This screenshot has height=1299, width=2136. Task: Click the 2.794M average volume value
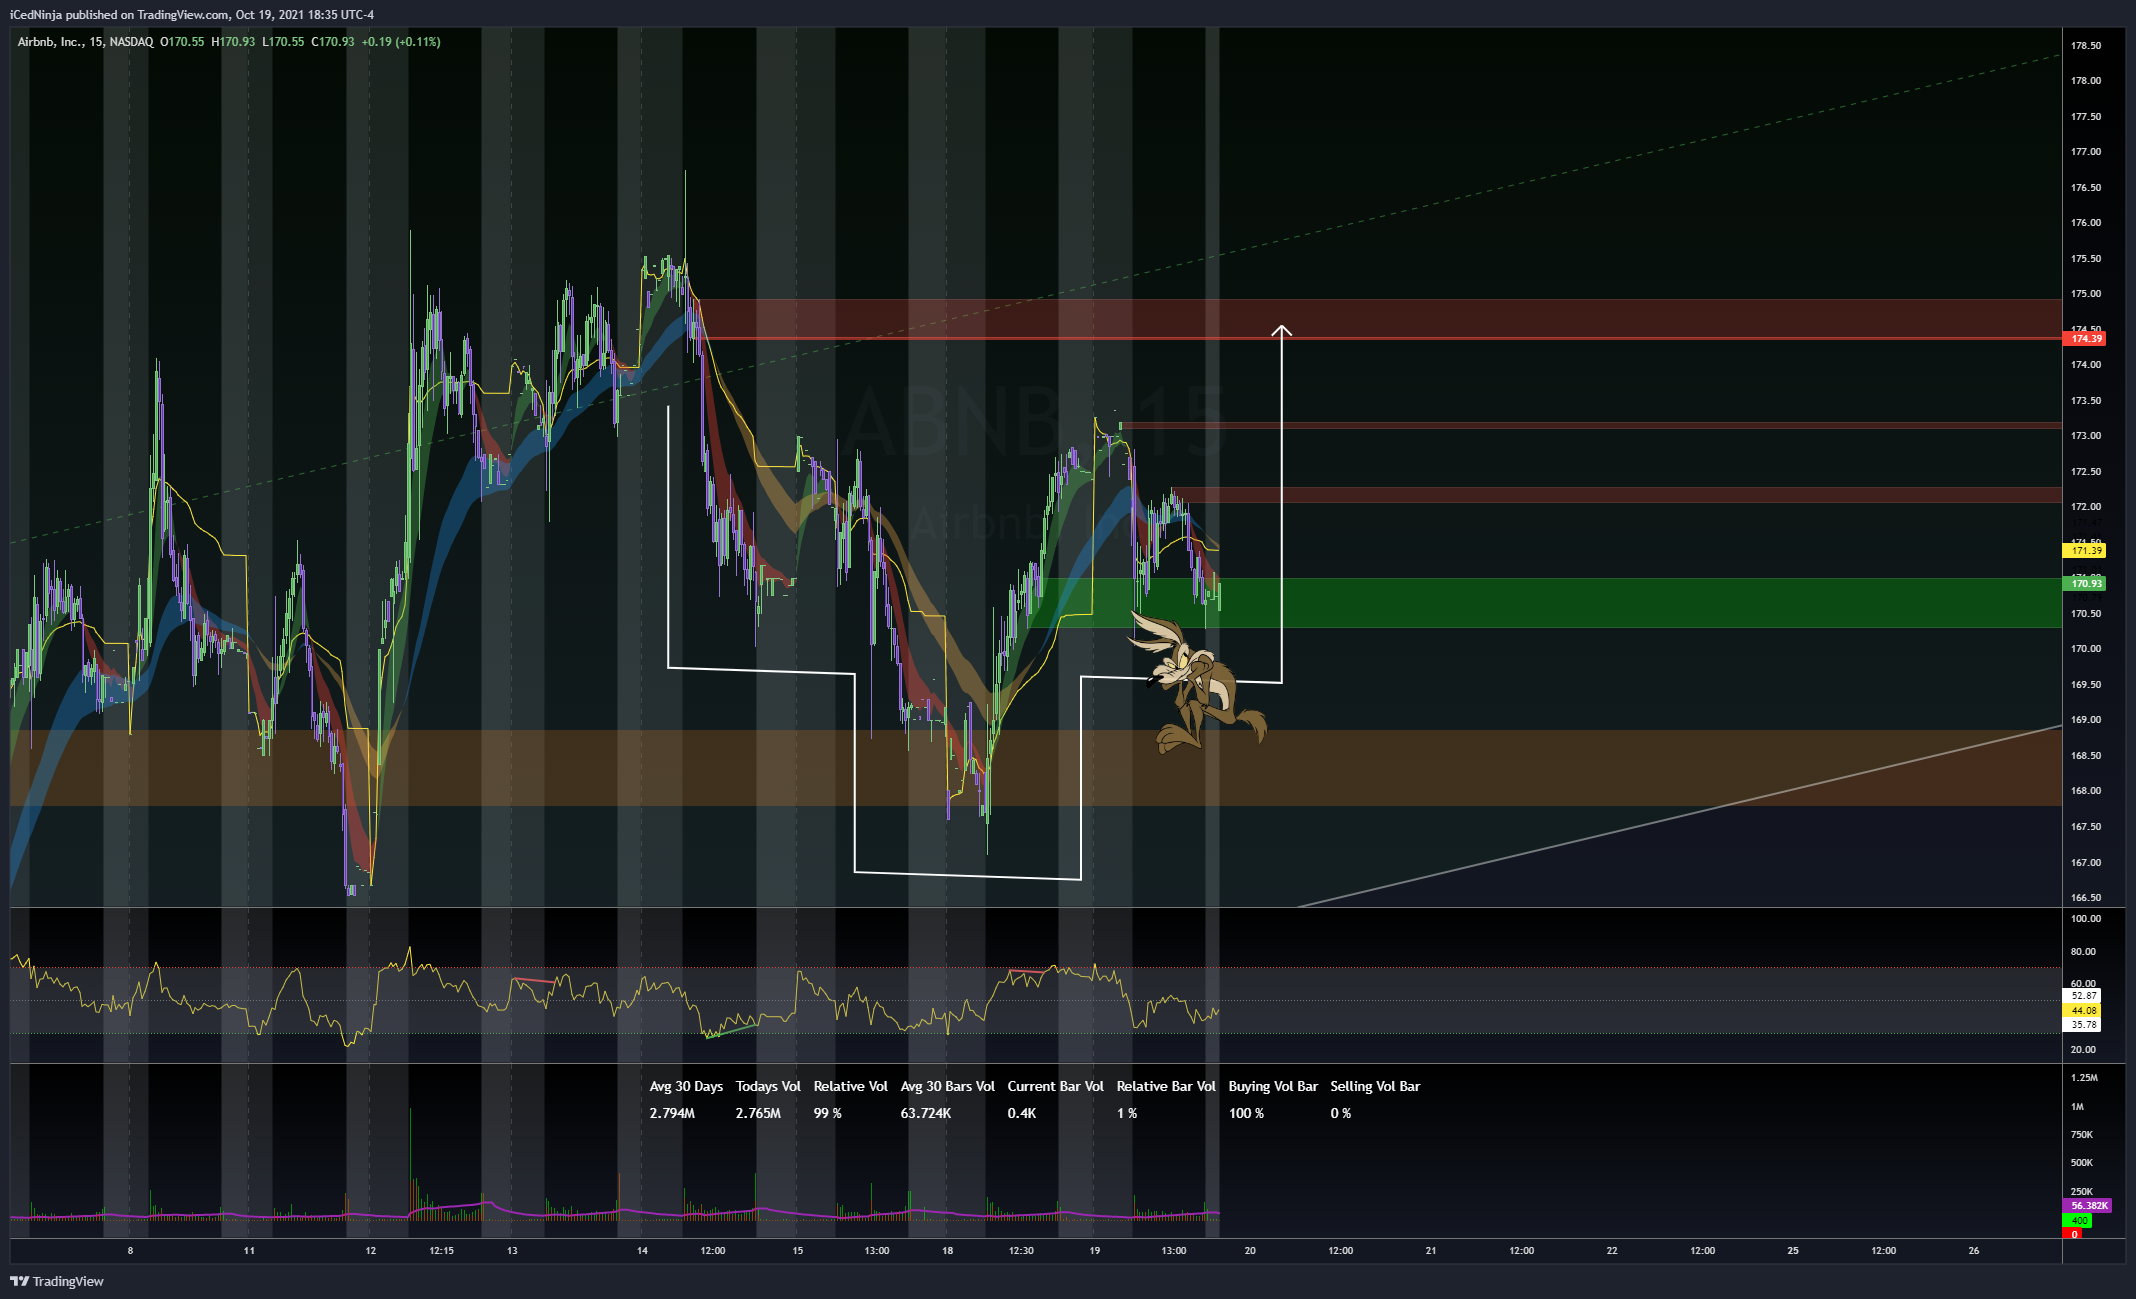click(672, 1114)
